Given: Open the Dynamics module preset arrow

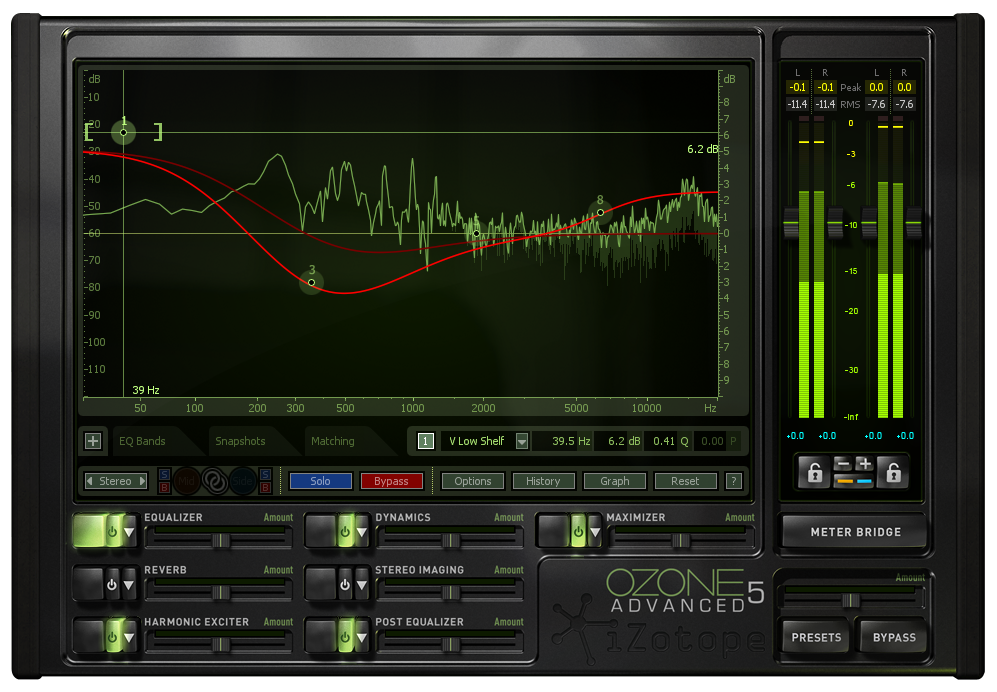Looking at the screenshot, I should point(362,532).
